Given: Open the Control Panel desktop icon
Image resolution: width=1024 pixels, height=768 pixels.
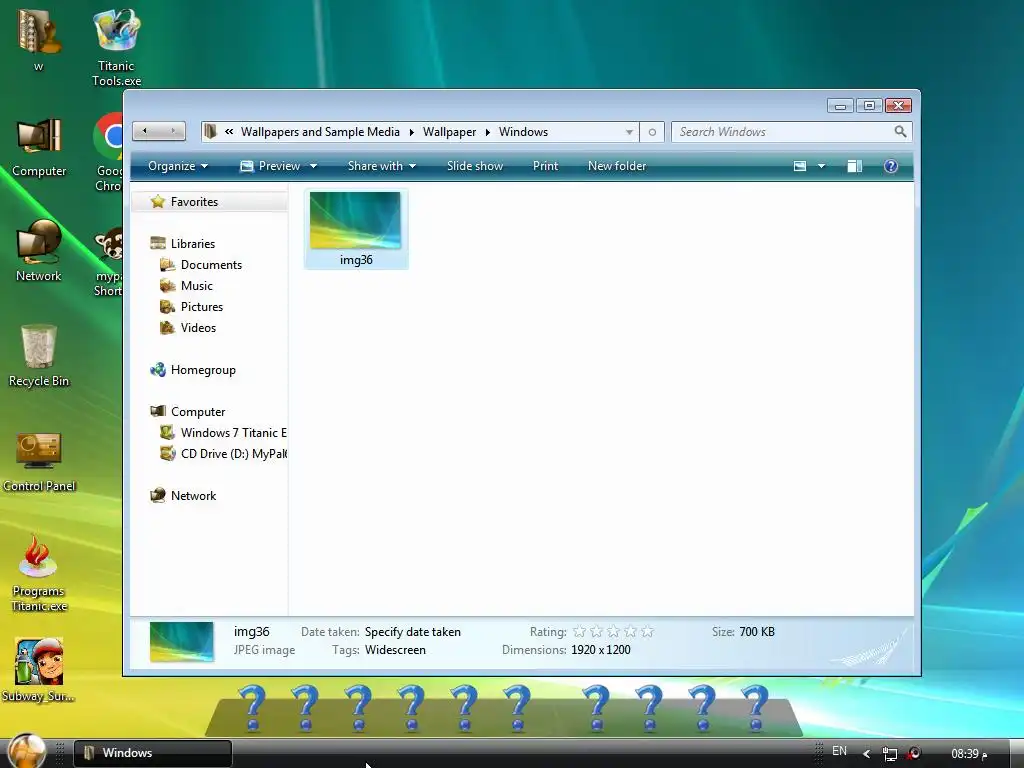Looking at the screenshot, I should pyautogui.click(x=39, y=460).
